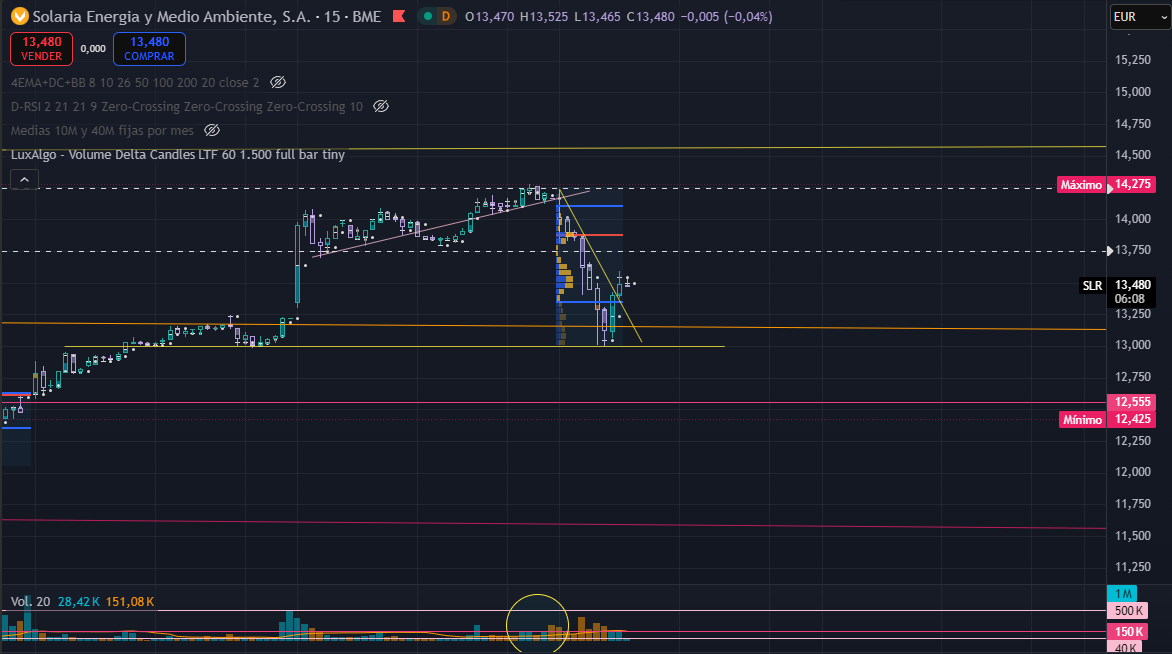The height and width of the screenshot is (654, 1172).
Task: Click the Solaria company logo icon
Action: pos(19,16)
